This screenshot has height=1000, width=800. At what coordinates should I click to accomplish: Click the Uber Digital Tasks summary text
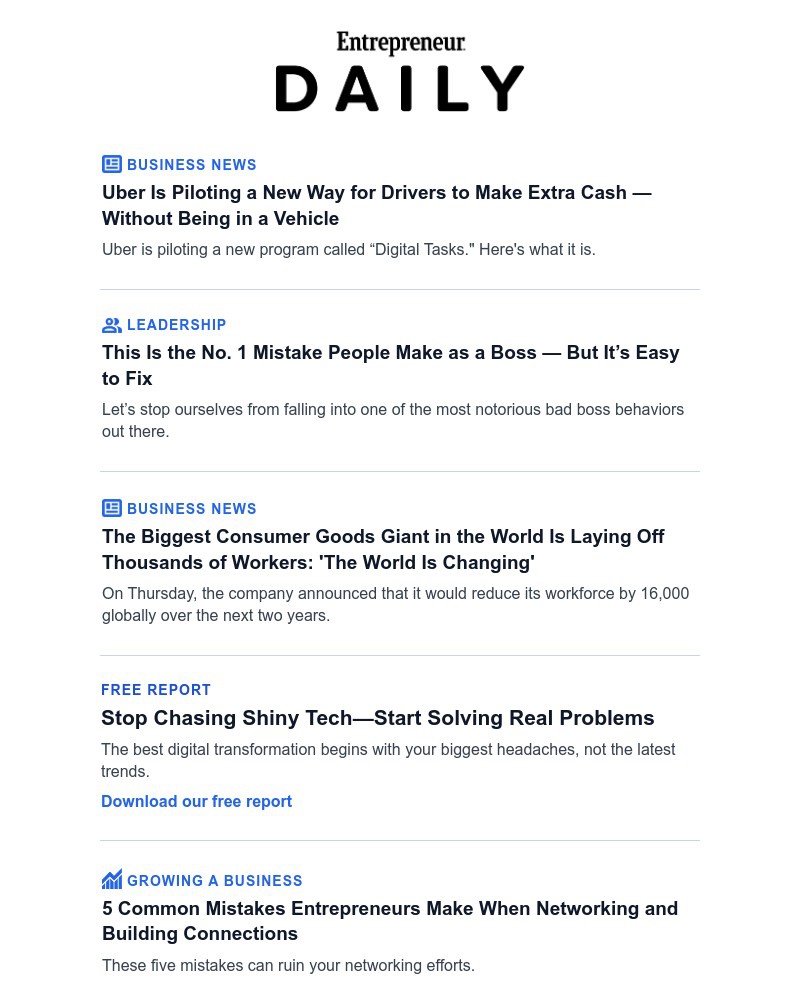coord(348,249)
